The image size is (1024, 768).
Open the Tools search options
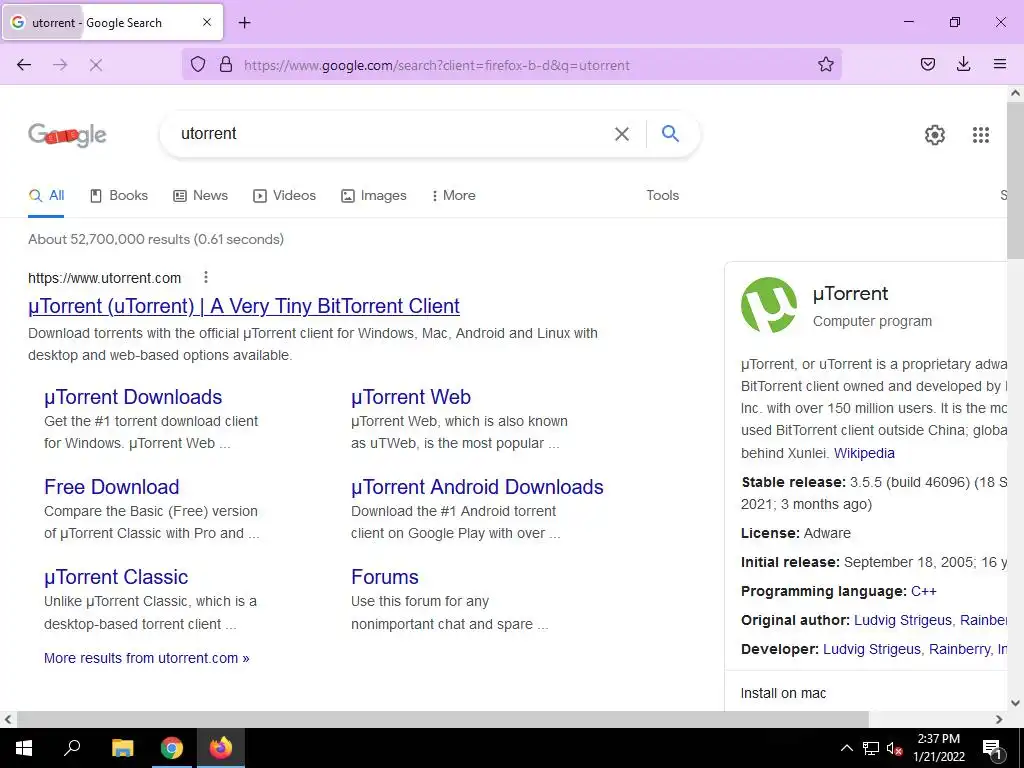coord(662,195)
